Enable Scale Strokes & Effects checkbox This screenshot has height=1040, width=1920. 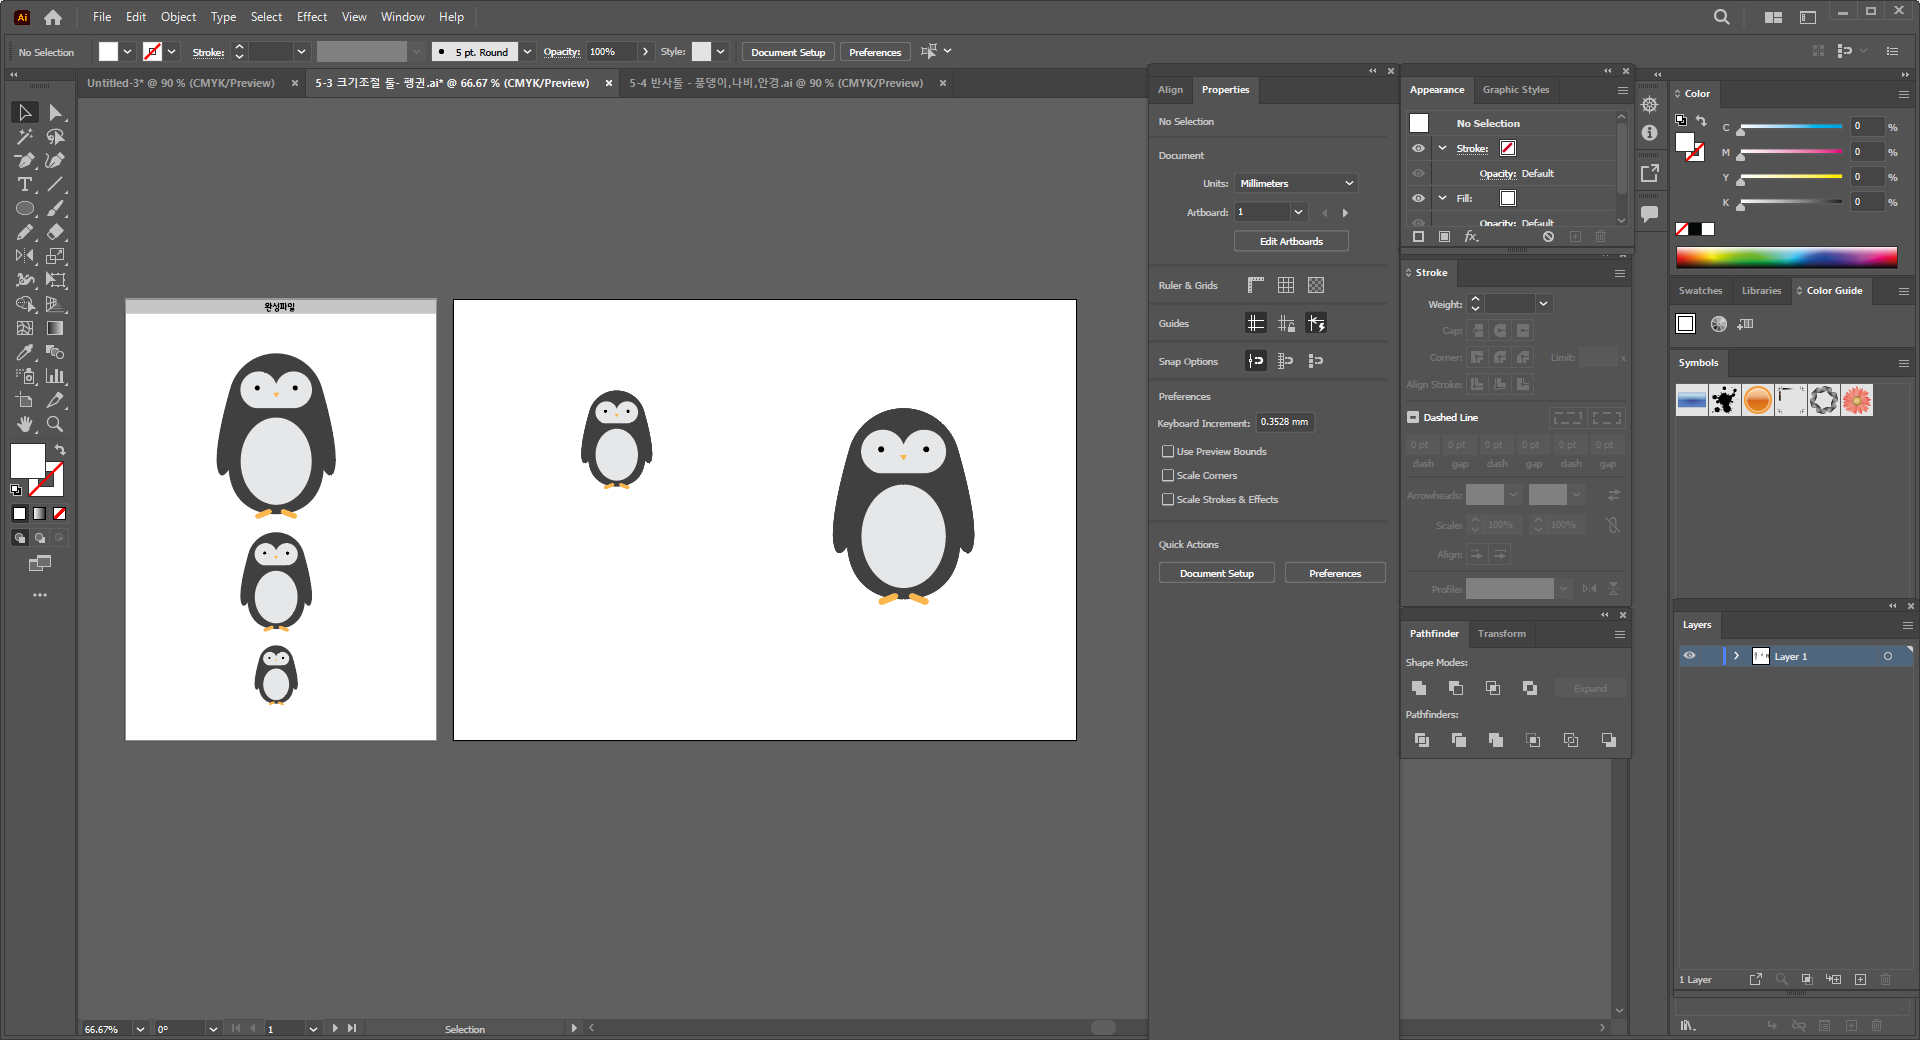click(x=1168, y=500)
